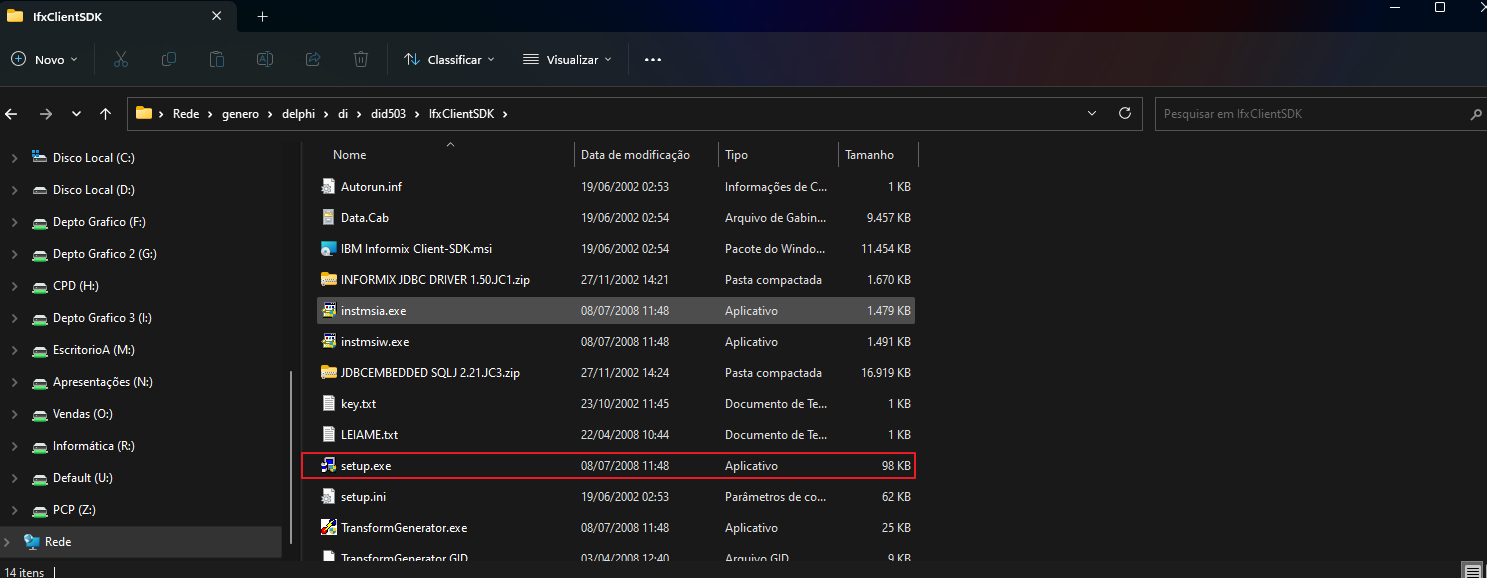Expand the Rede node in sidebar
This screenshot has width=1487, height=578.
[x=9, y=542]
